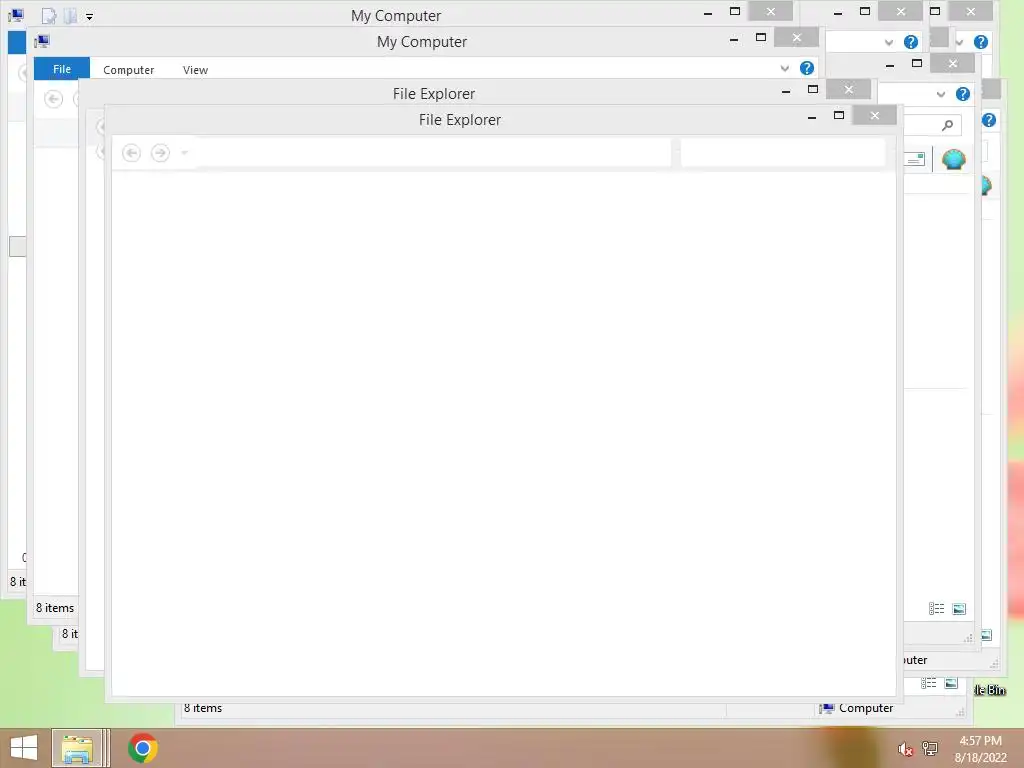
Task: Launch Google Chrome from the taskbar
Action: tap(143, 748)
